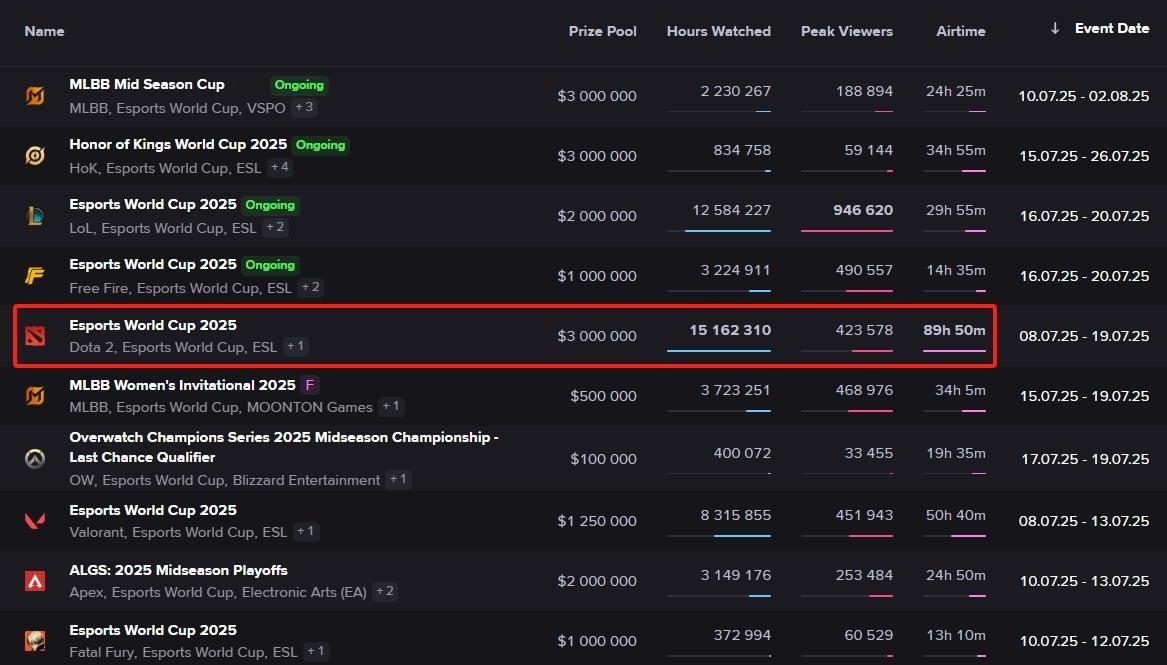The width and height of the screenshot is (1167, 665).
Task: Show the +1 tag after Blizzard Entertainment
Action: coord(399,479)
